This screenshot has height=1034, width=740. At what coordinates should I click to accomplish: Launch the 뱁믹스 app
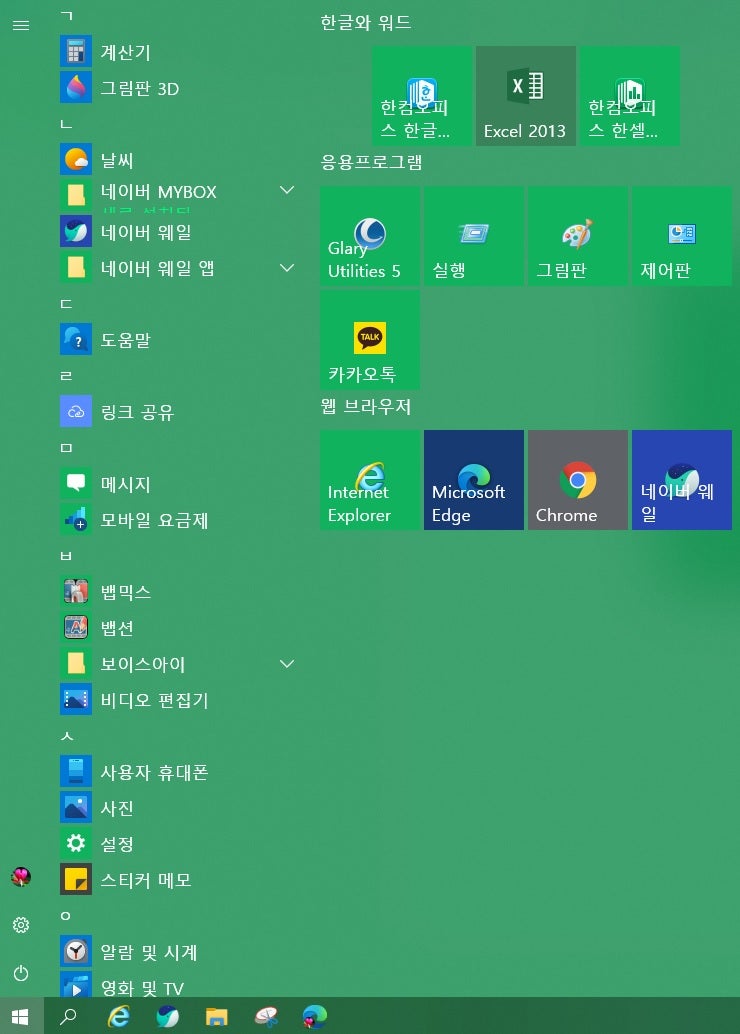coord(177,592)
